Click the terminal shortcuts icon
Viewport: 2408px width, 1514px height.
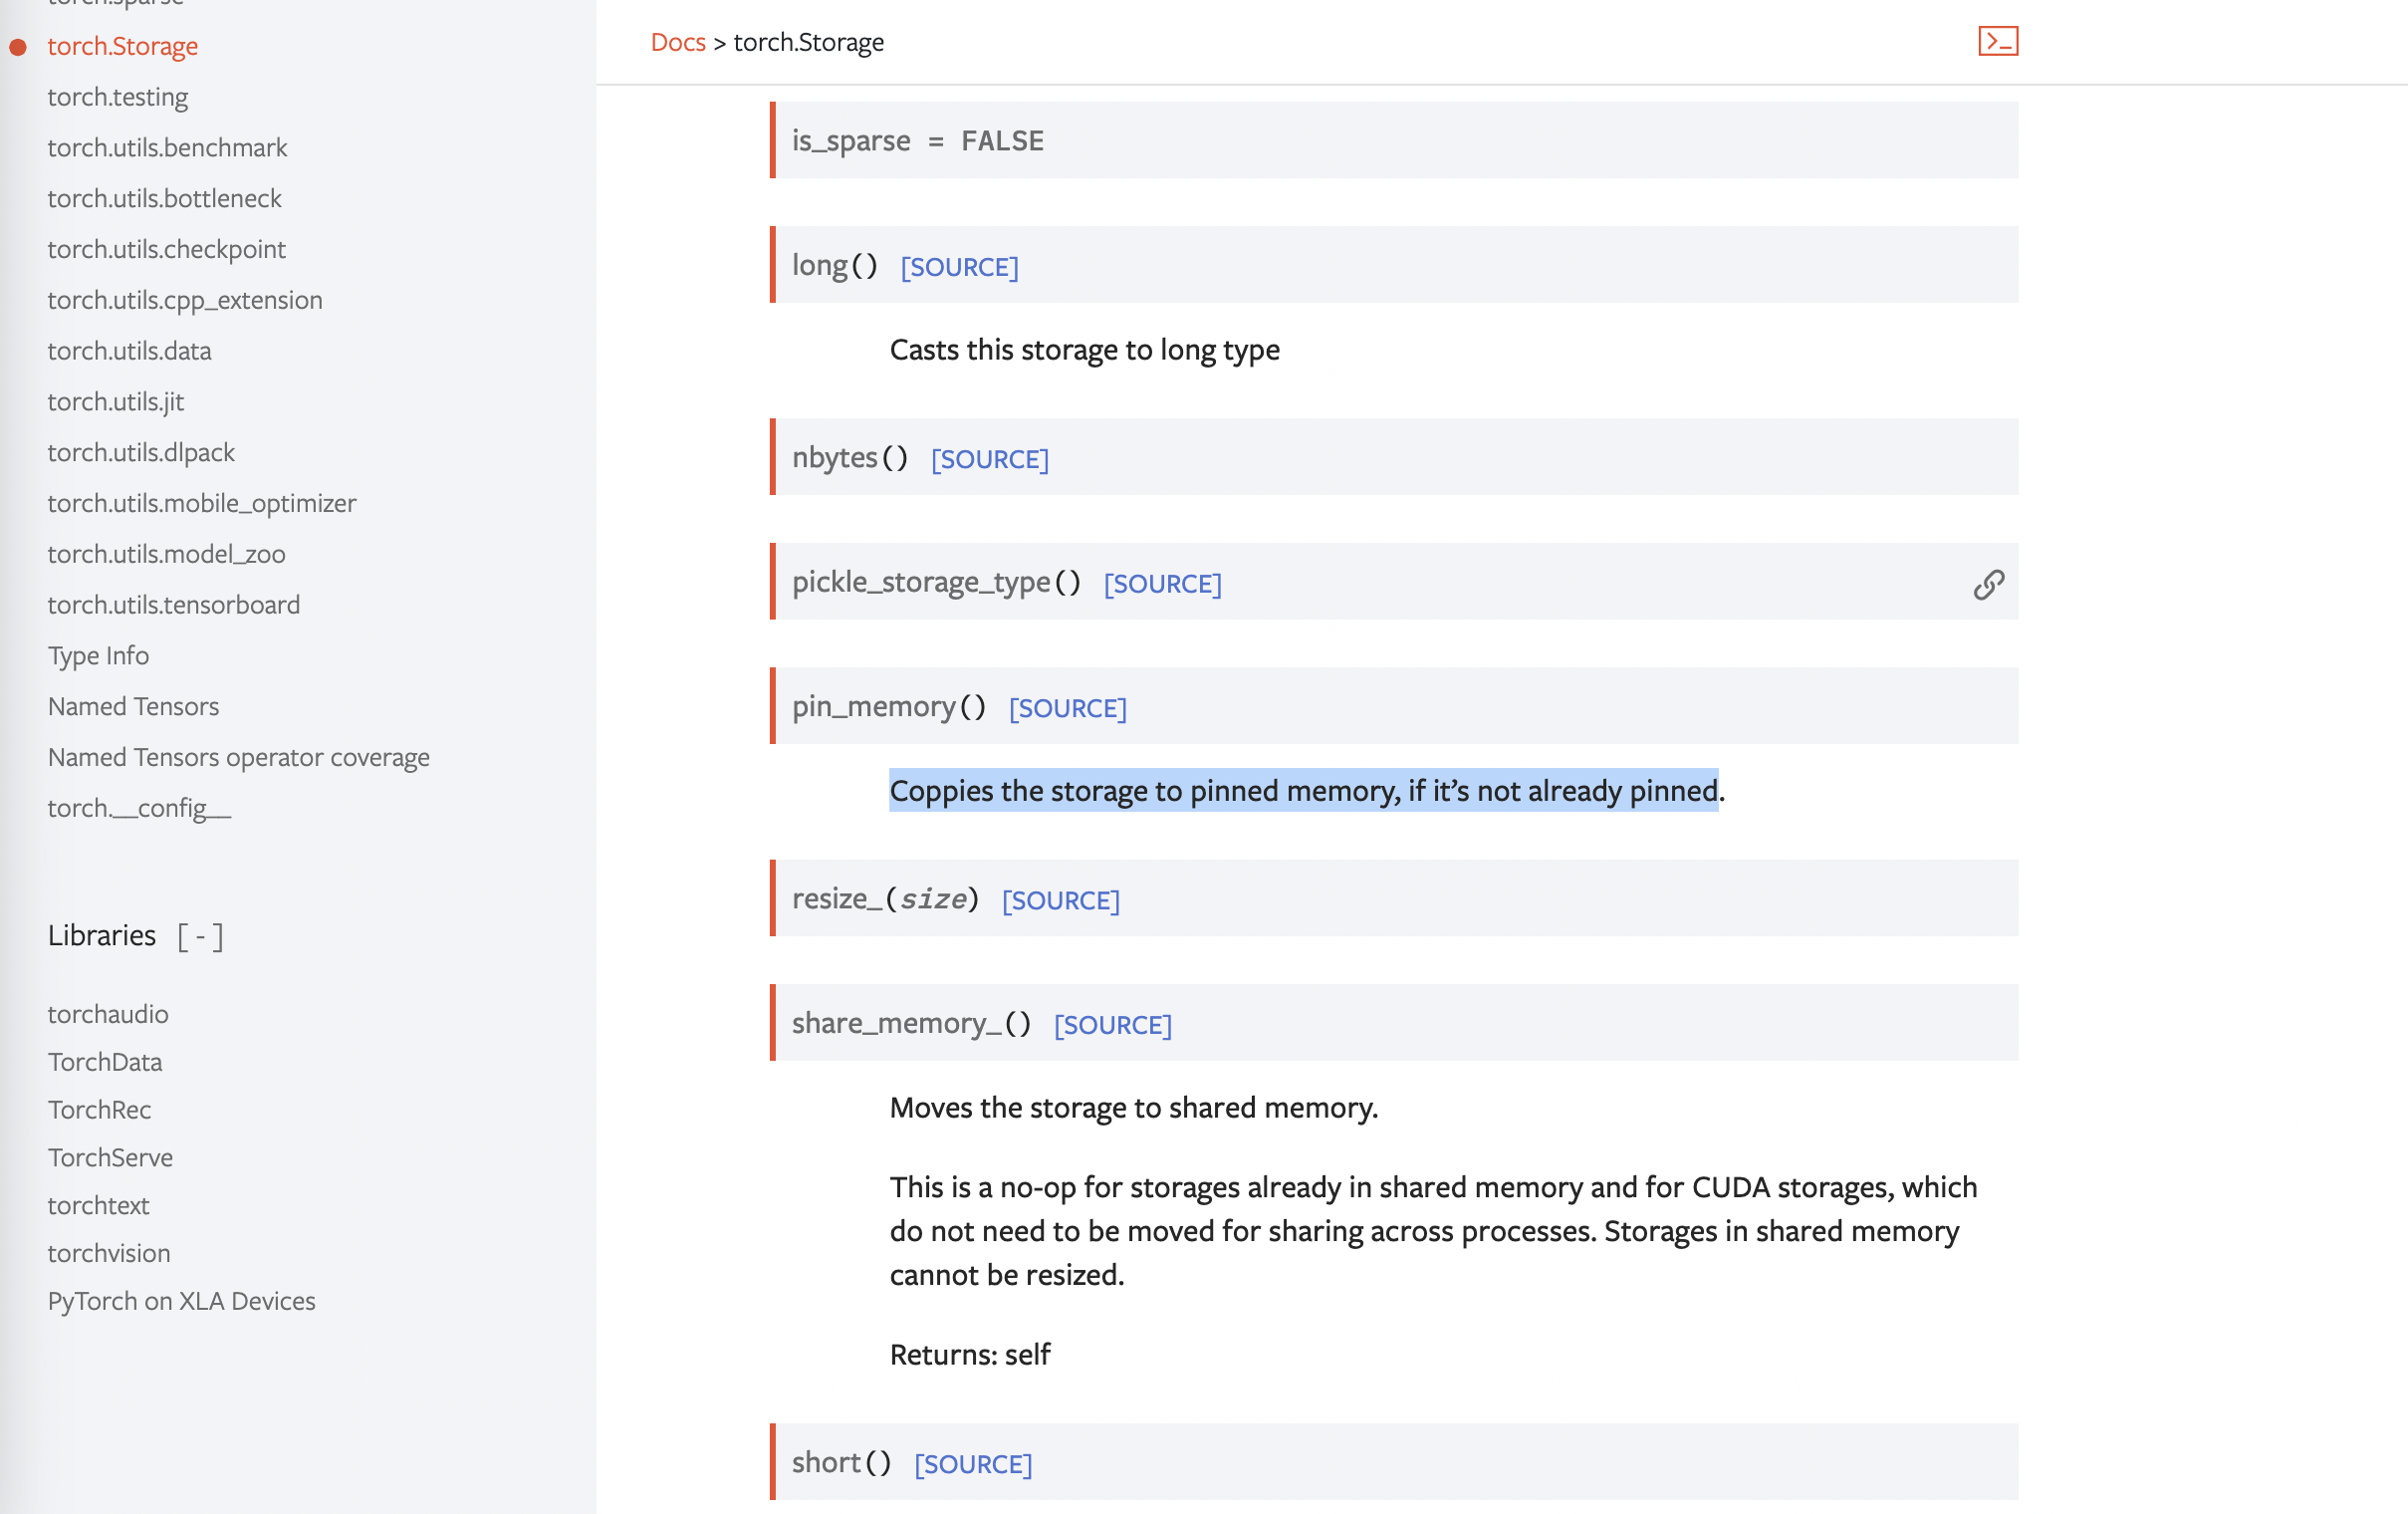1997,41
